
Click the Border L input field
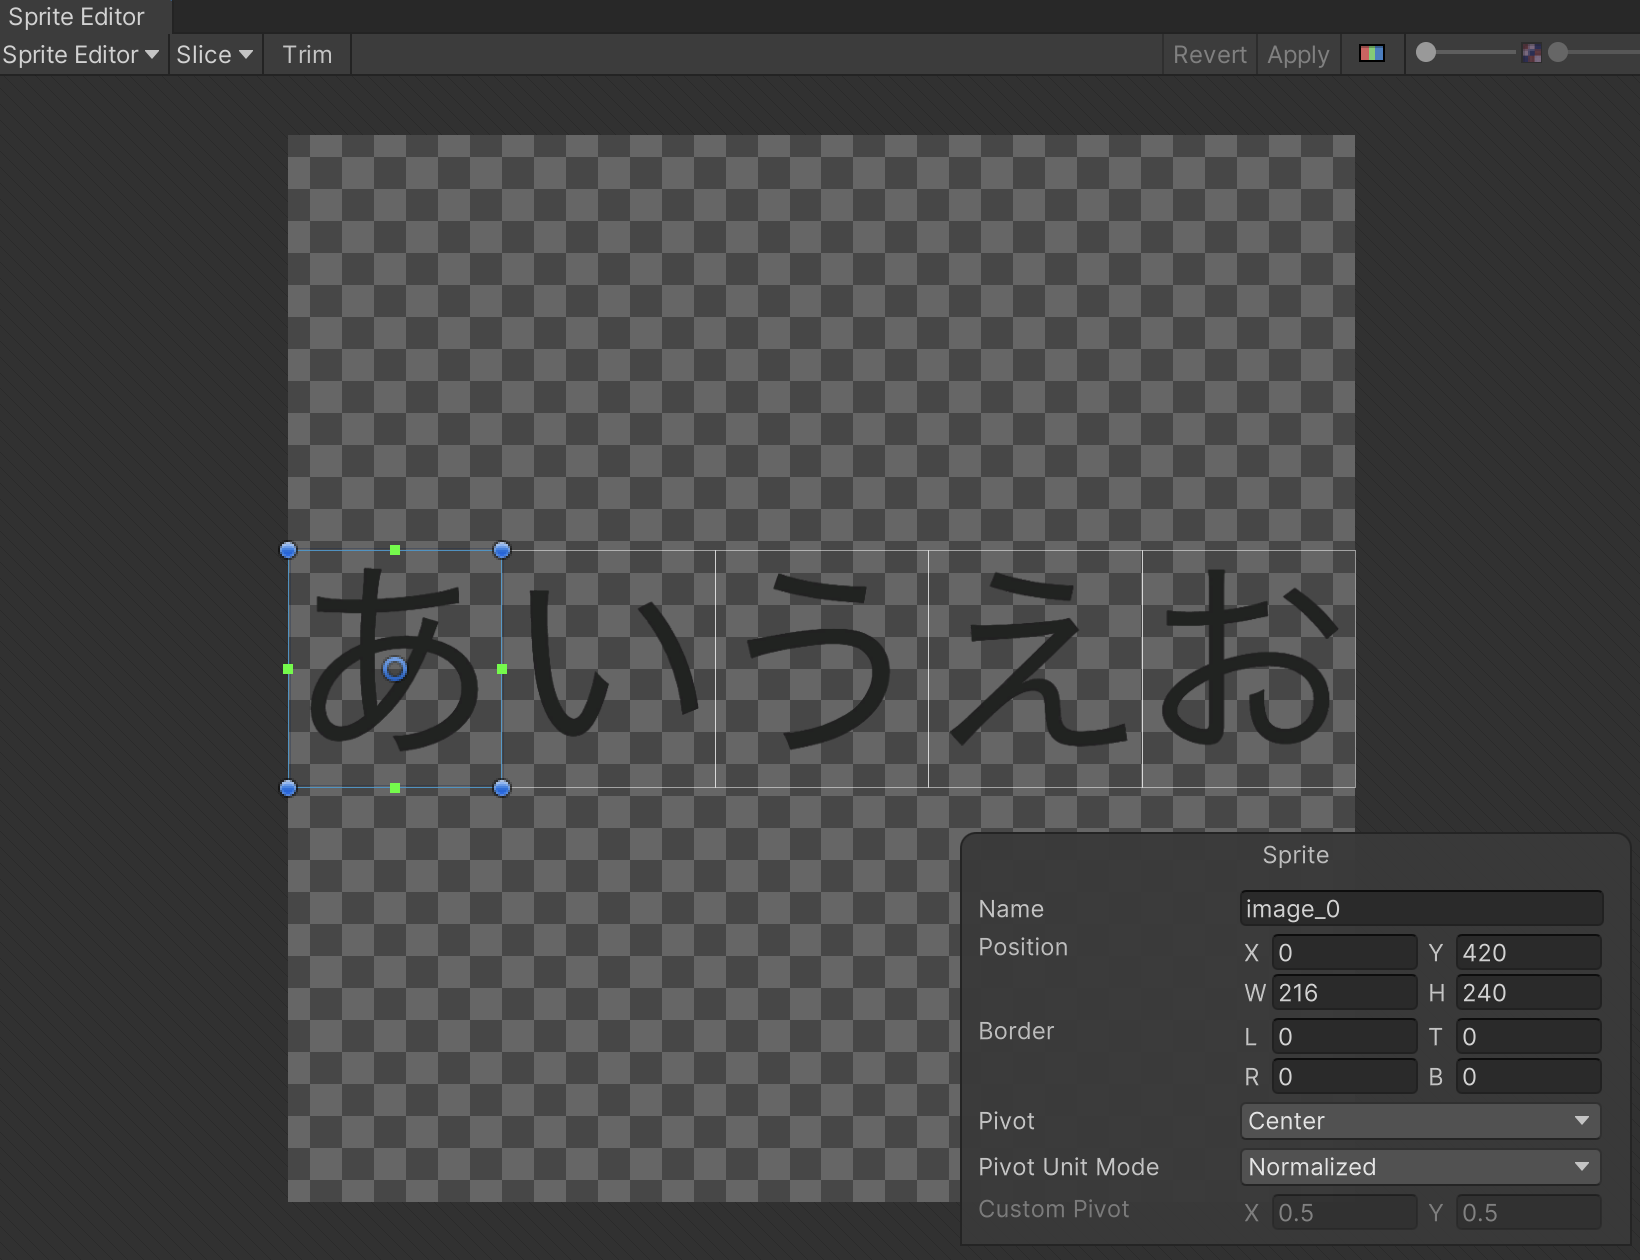[1344, 1037]
